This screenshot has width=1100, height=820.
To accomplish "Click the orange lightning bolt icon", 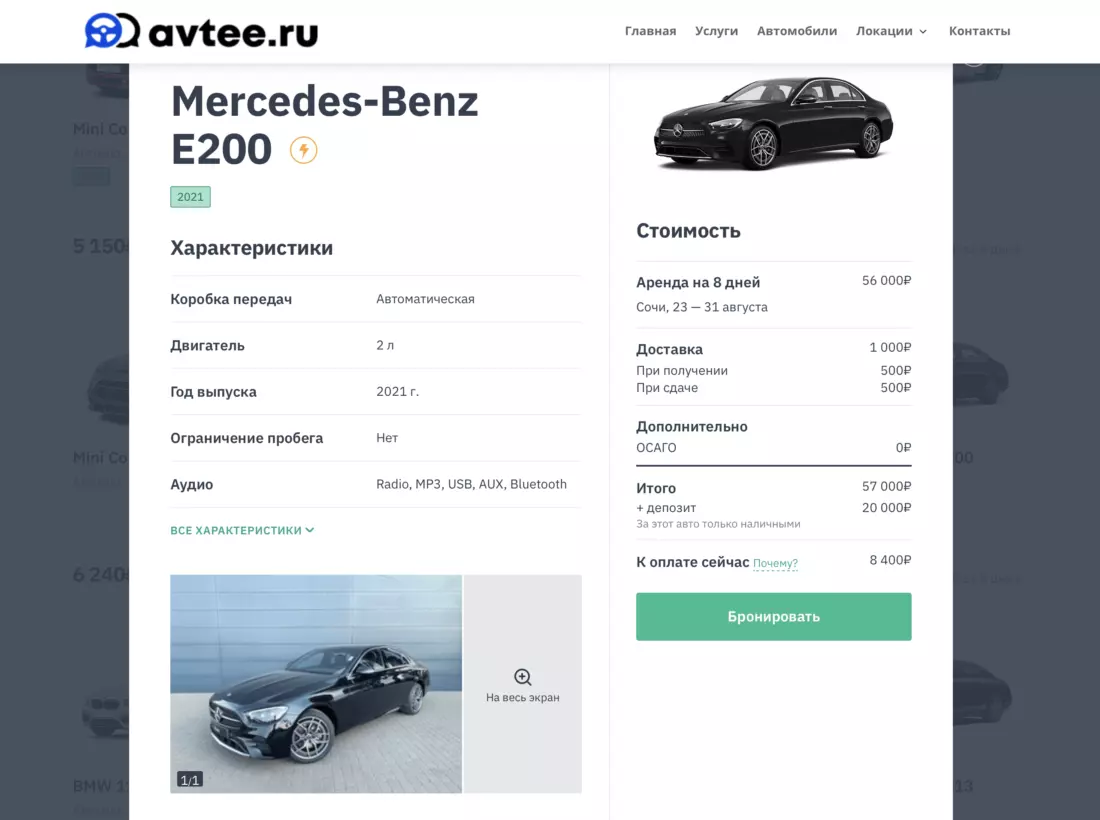I will tap(303, 151).
